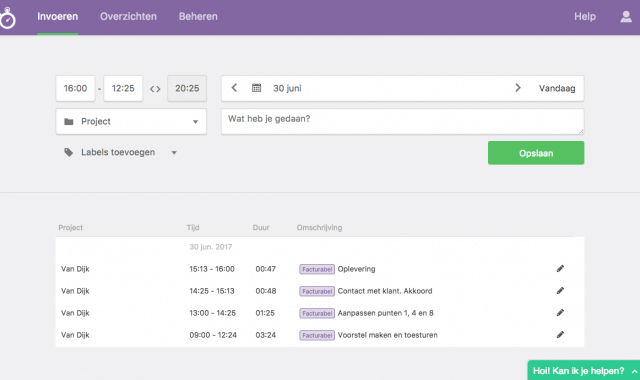The height and width of the screenshot is (380, 640).
Task: Click 'Voorstel maken en toesturen' text
Action: [x=388, y=335]
